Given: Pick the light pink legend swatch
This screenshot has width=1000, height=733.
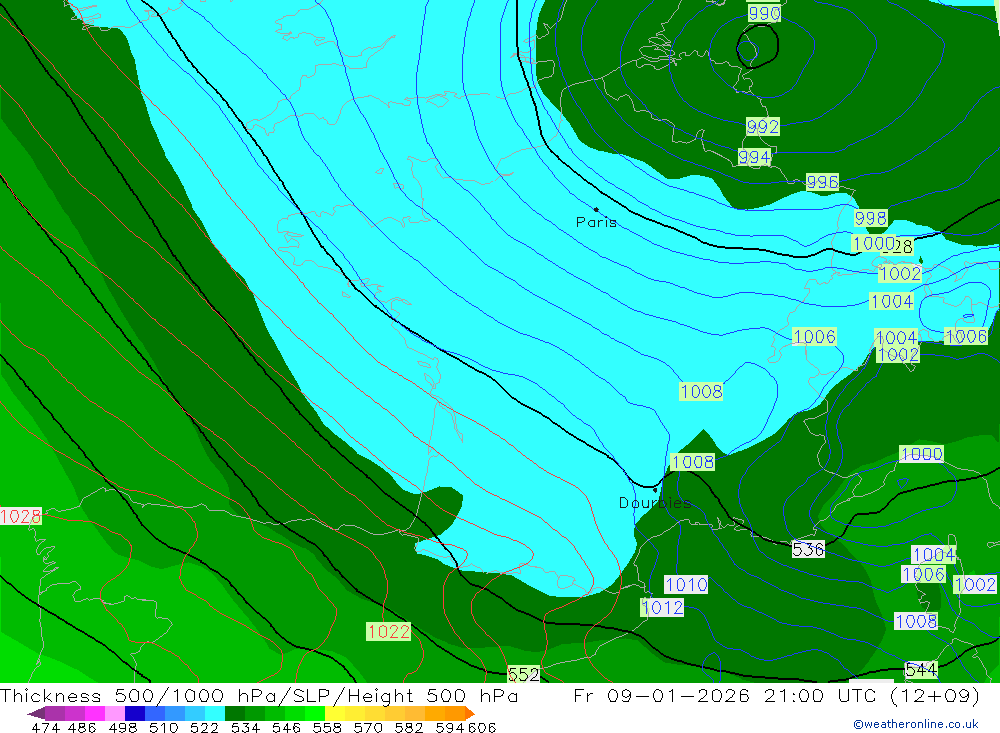Looking at the screenshot, I should 115,713.
